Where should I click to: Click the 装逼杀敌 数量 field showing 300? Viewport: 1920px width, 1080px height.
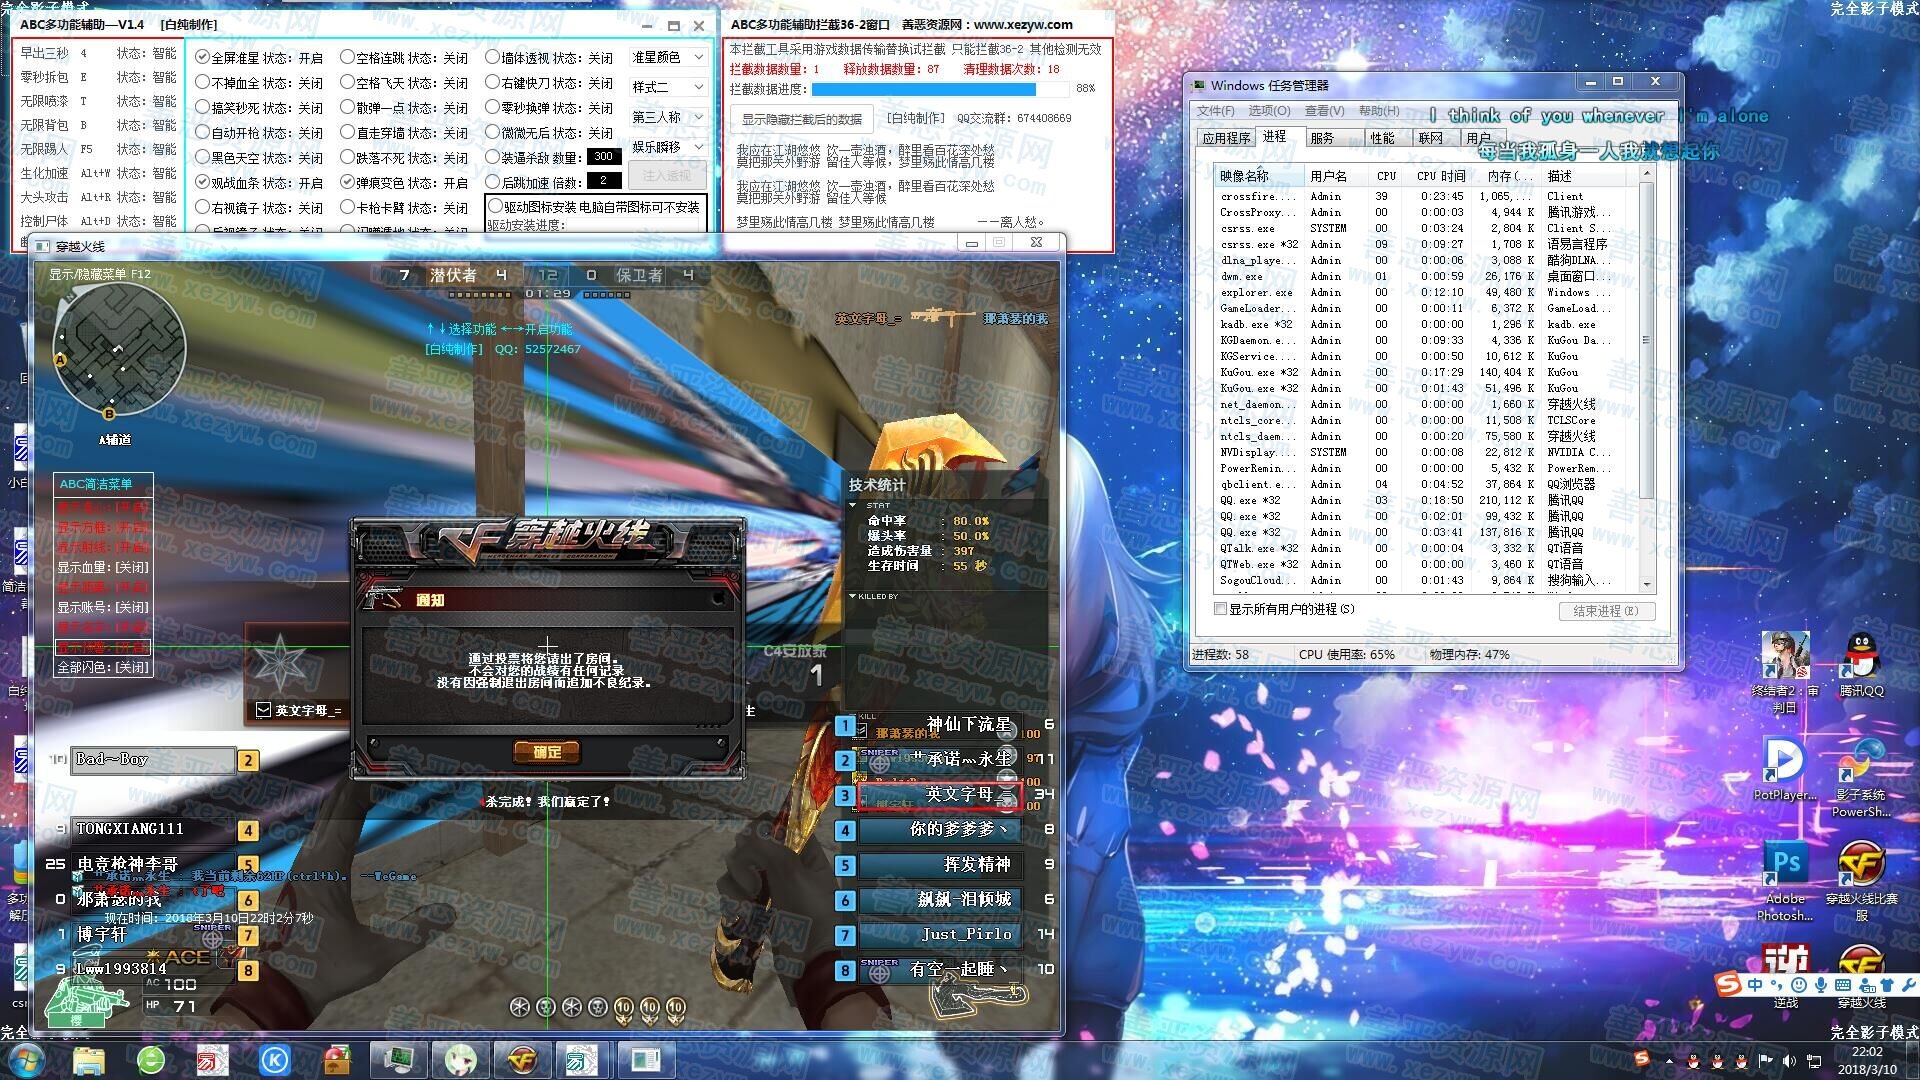[x=603, y=157]
